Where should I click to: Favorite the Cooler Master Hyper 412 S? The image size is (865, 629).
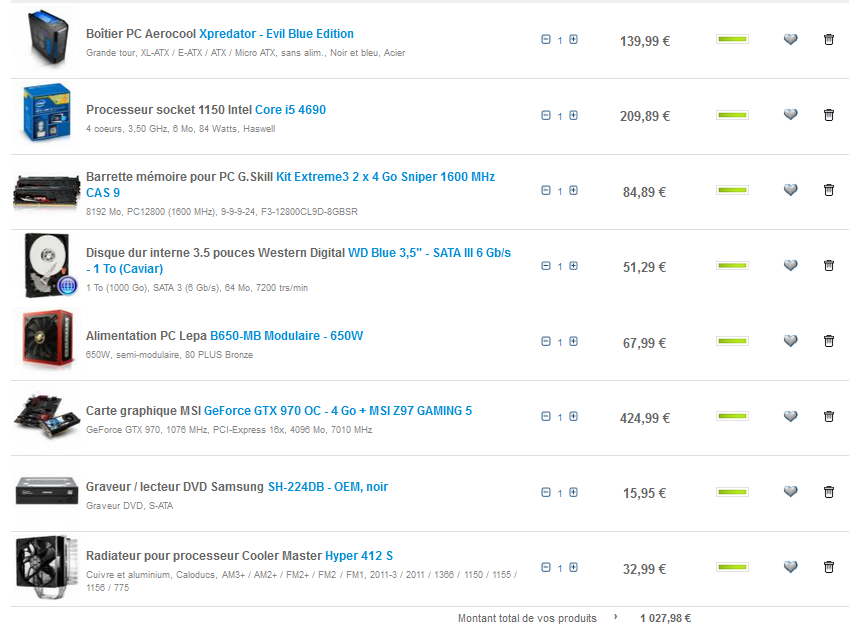791,567
